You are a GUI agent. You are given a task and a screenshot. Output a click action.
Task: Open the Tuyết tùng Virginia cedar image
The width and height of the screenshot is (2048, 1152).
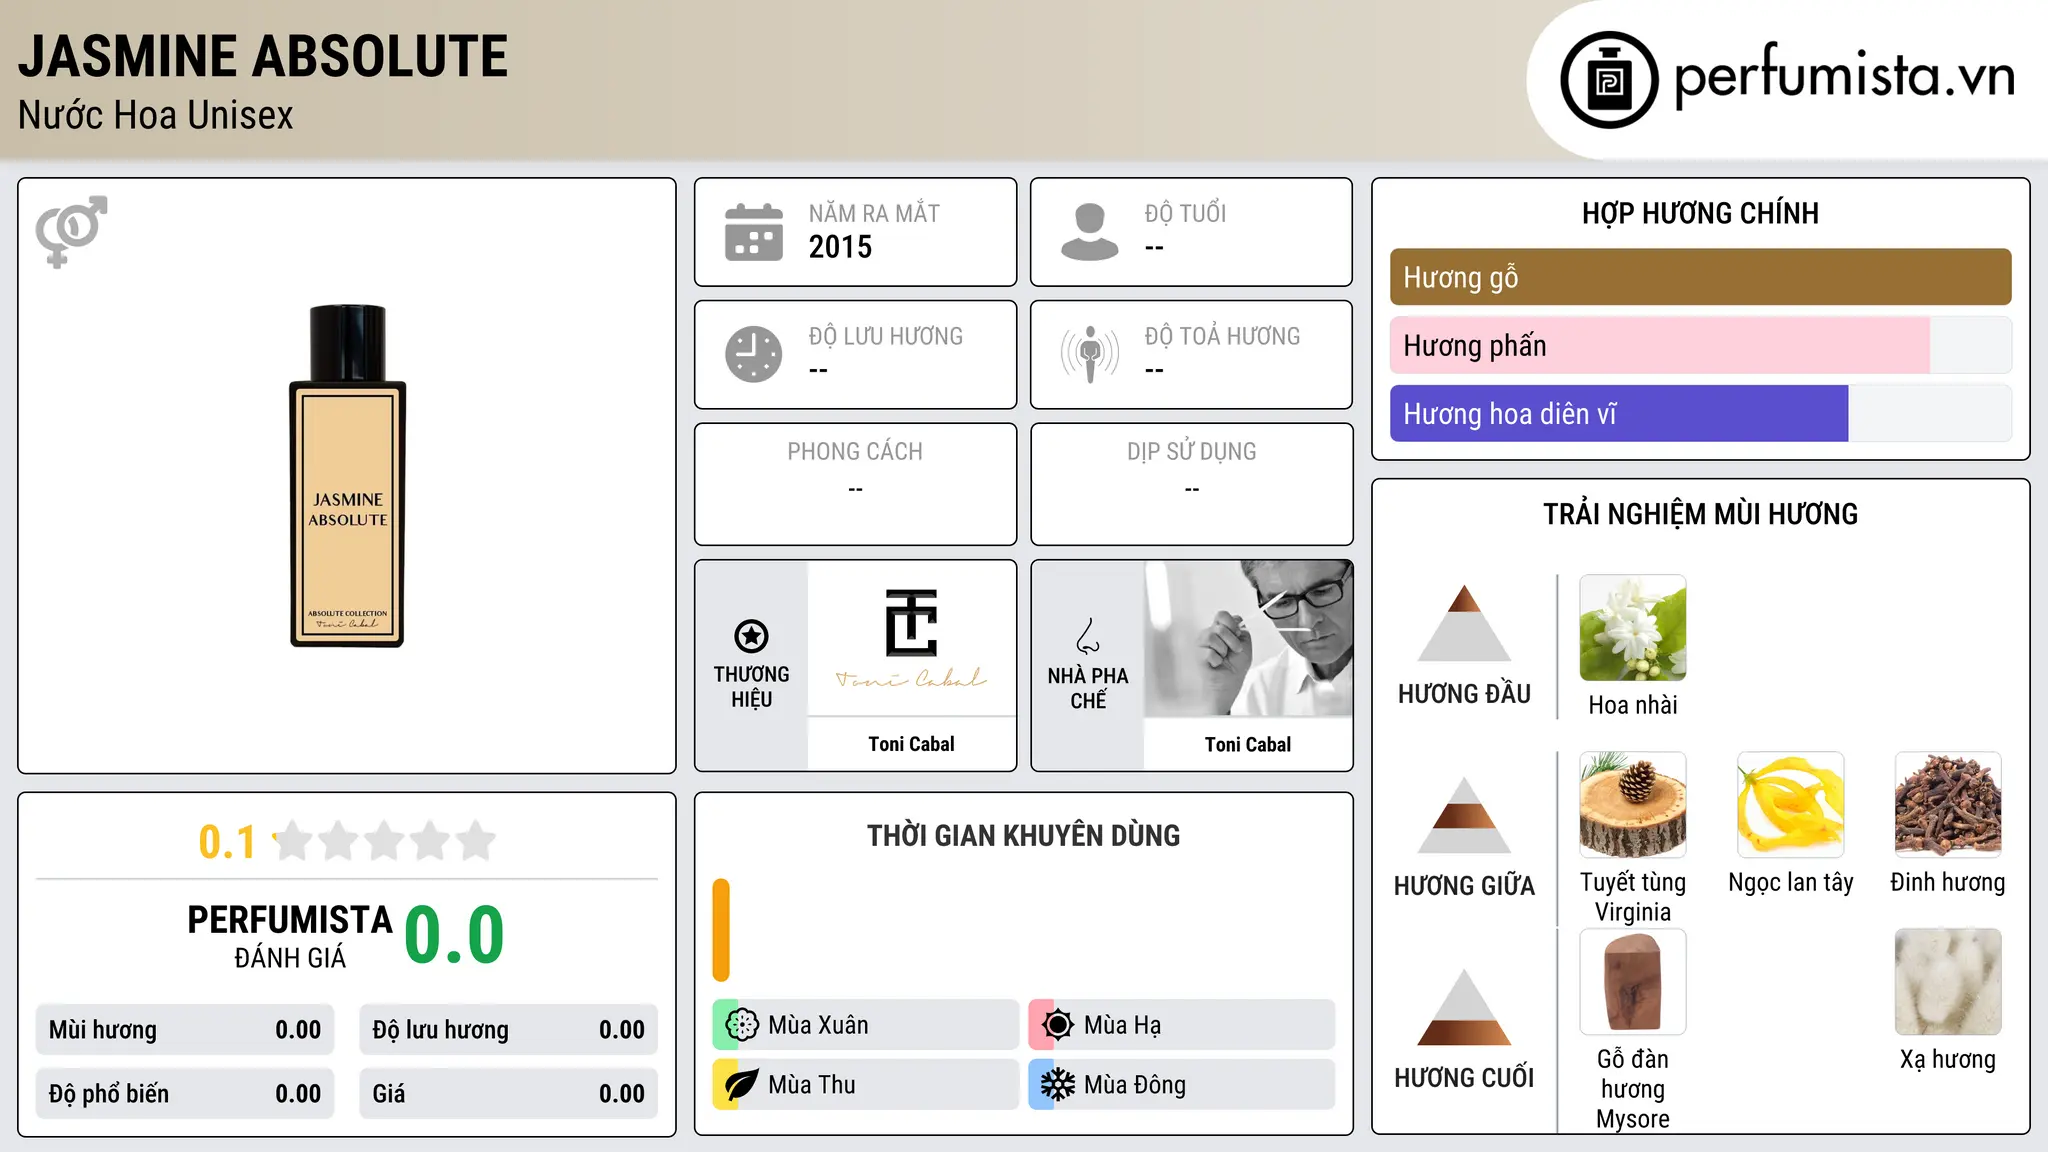tap(1632, 805)
